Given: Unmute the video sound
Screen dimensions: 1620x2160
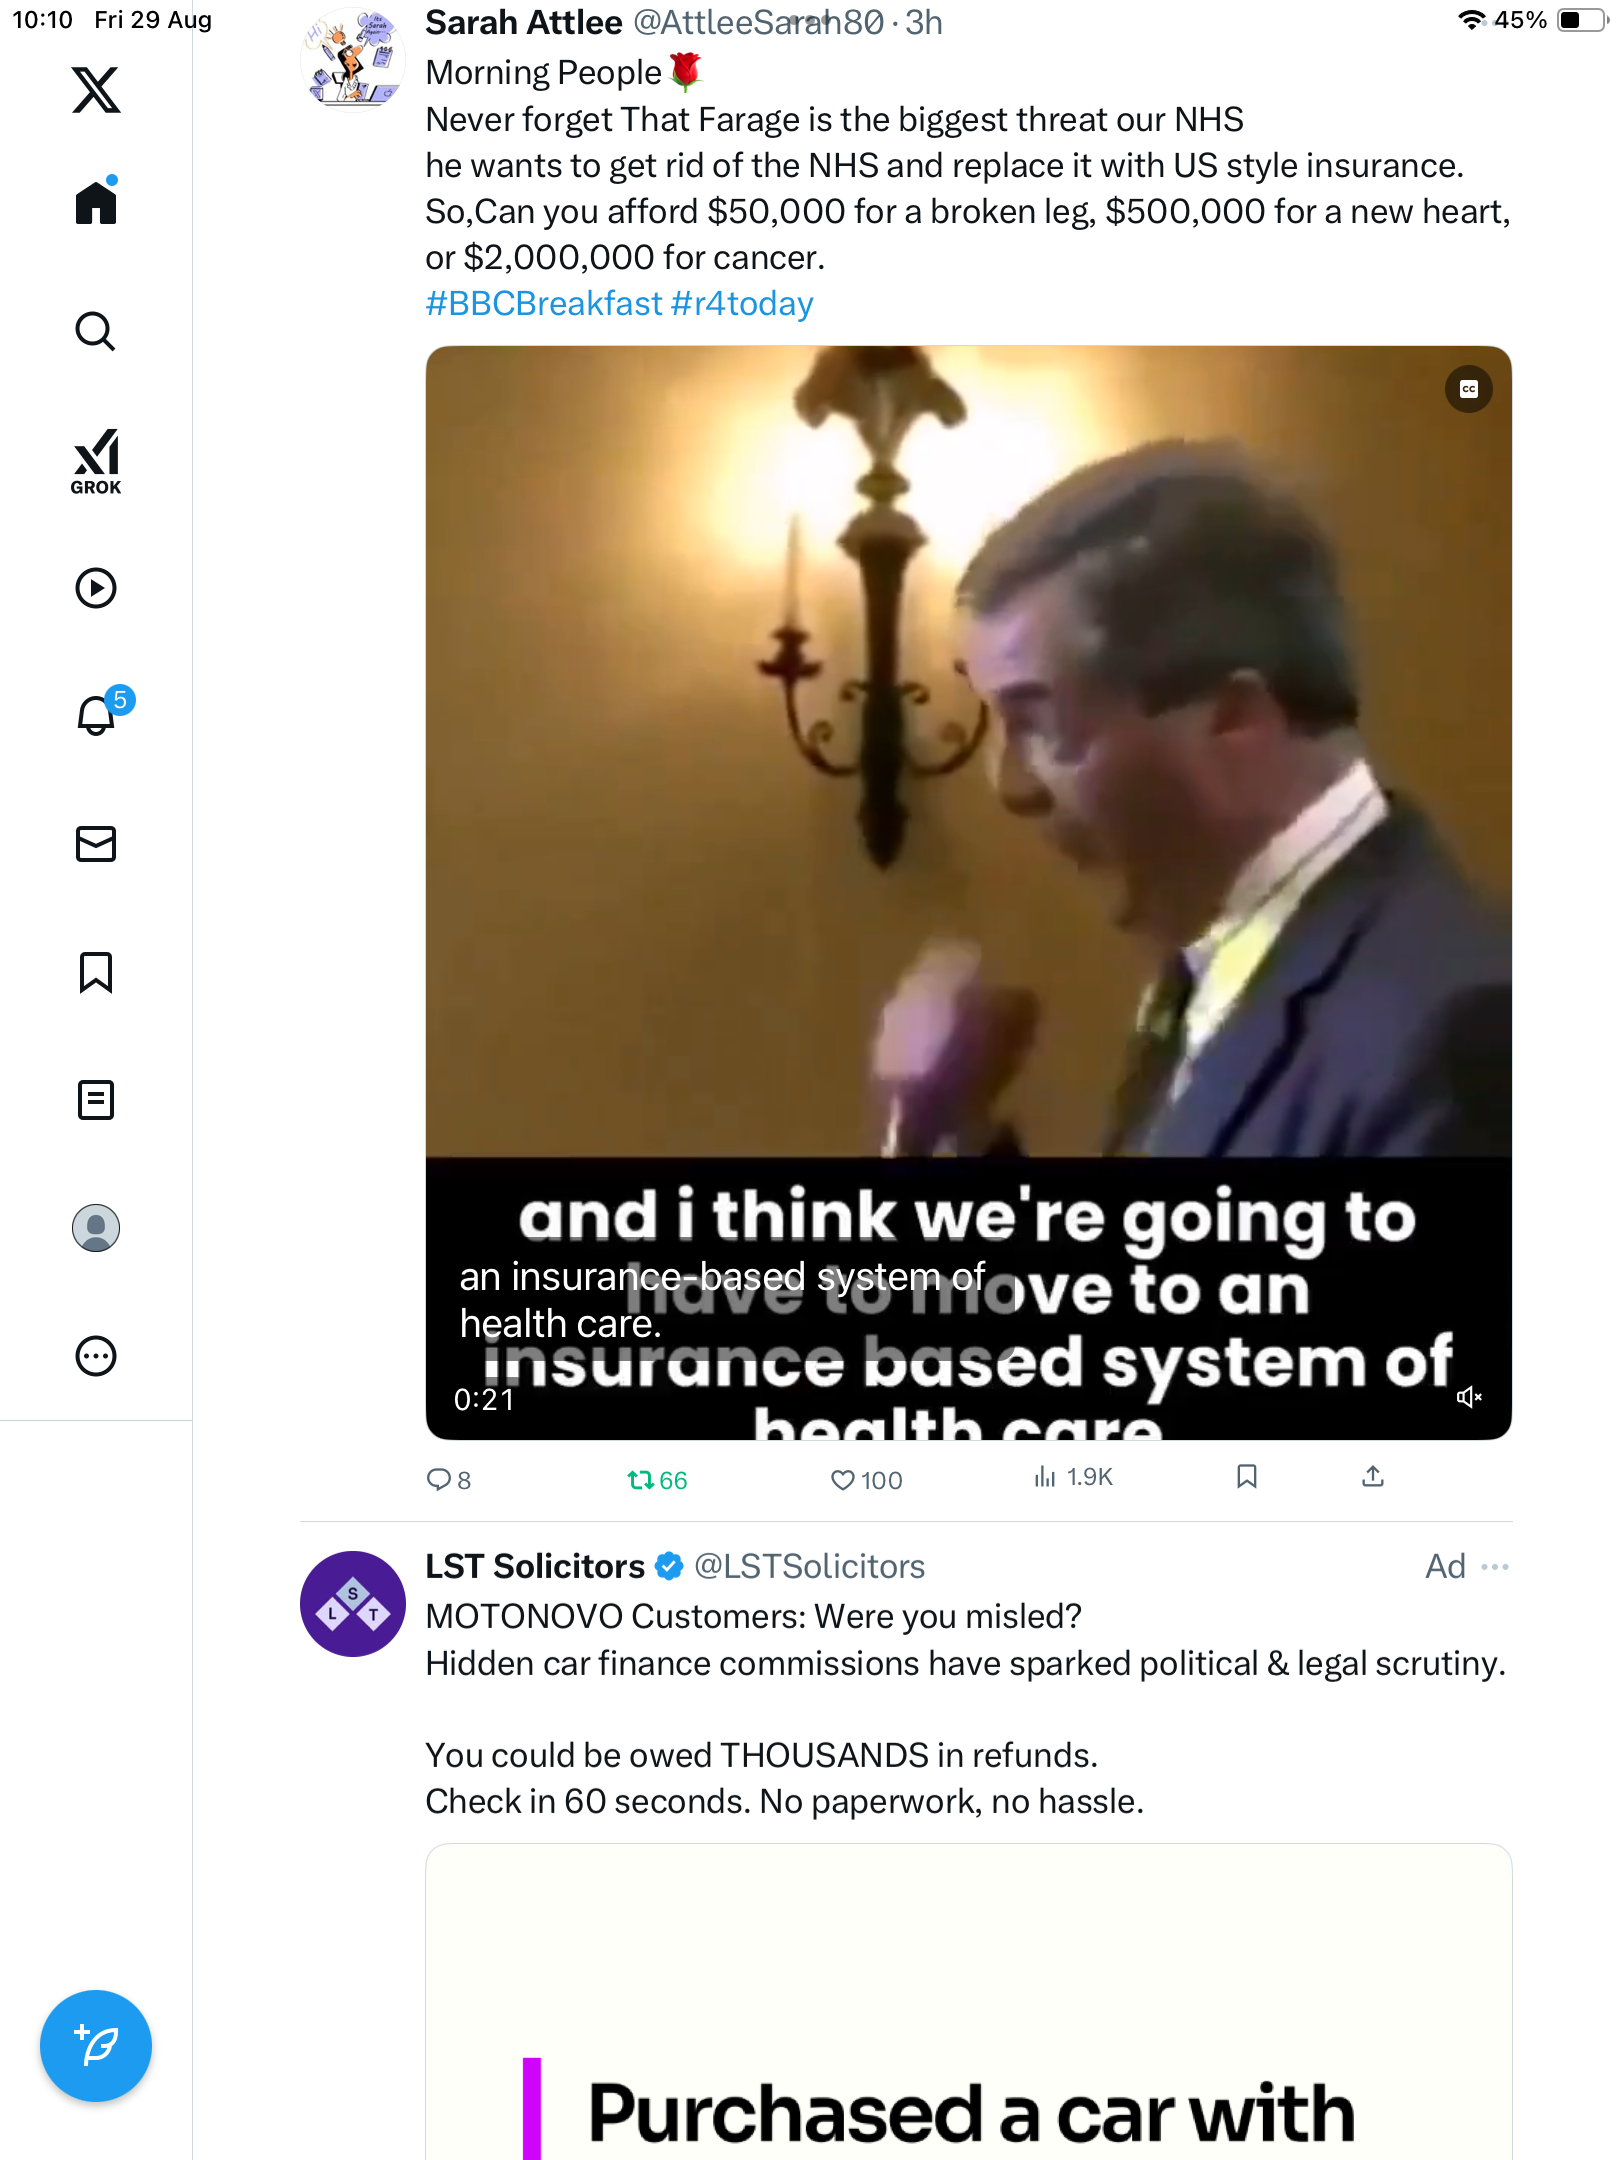Looking at the screenshot, I should point(1468,1397).
